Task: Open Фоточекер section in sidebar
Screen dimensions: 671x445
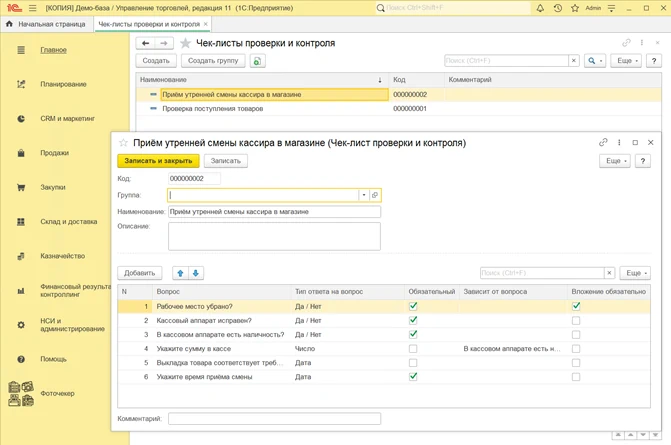Action: pyautogui.click(x=57, y=393)
